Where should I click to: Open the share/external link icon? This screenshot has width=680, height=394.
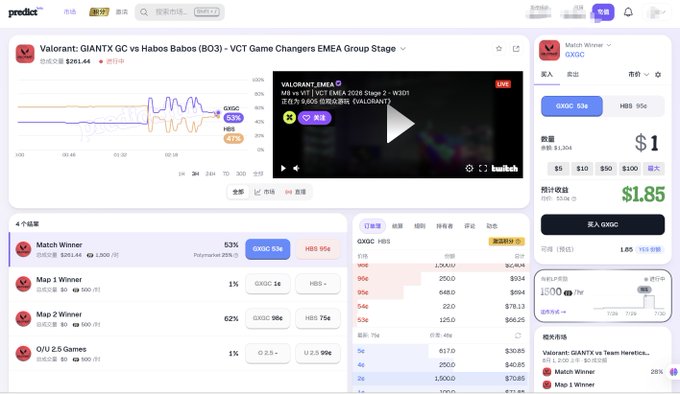[x=516, y=49]
